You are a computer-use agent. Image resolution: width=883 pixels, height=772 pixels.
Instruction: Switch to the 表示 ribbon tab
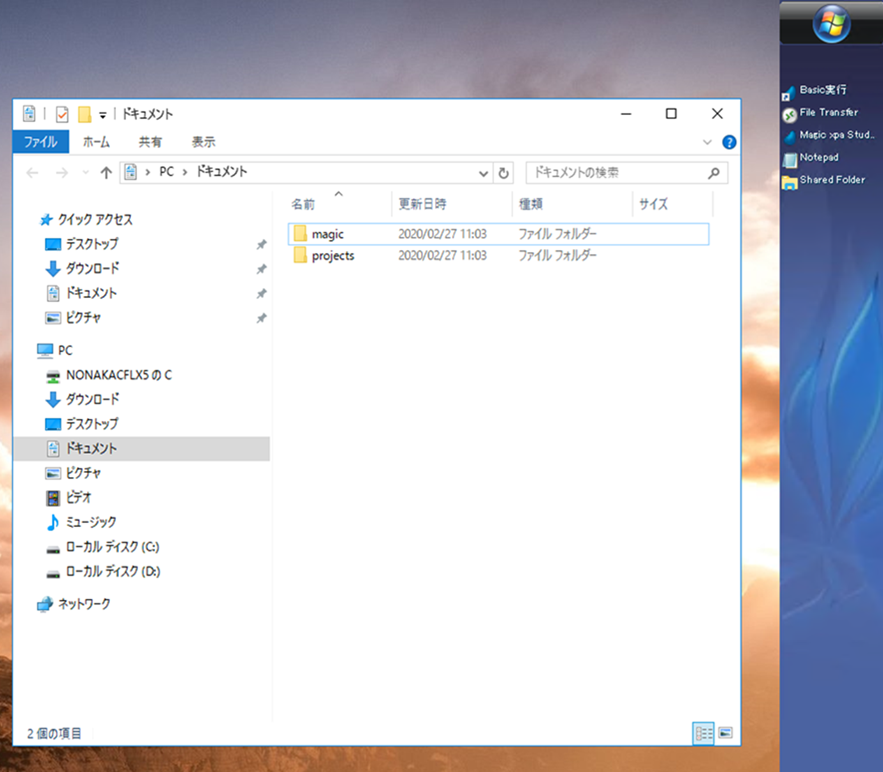point(203,142)
